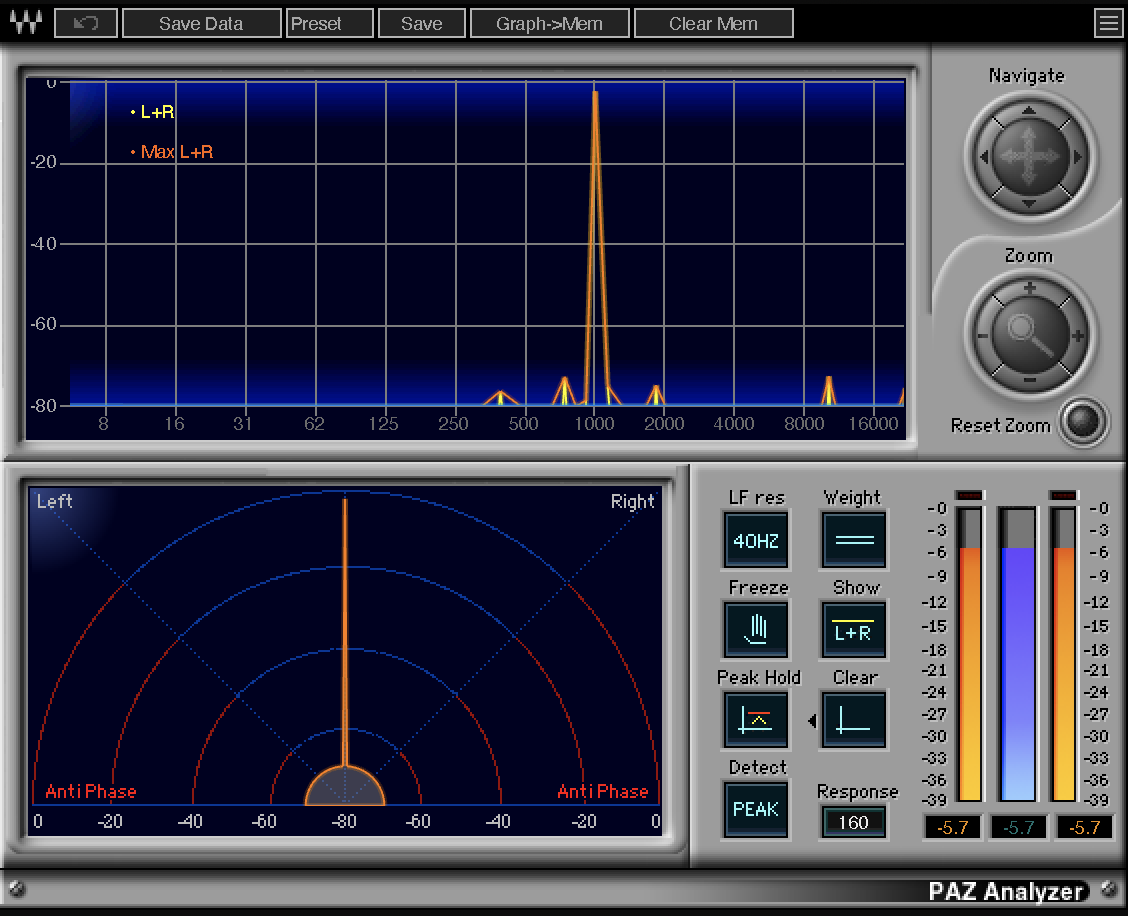Toggle the Freeze hand button
Image resolution: width=1128 pixels, height=916 pixels.
coord(756,630)
